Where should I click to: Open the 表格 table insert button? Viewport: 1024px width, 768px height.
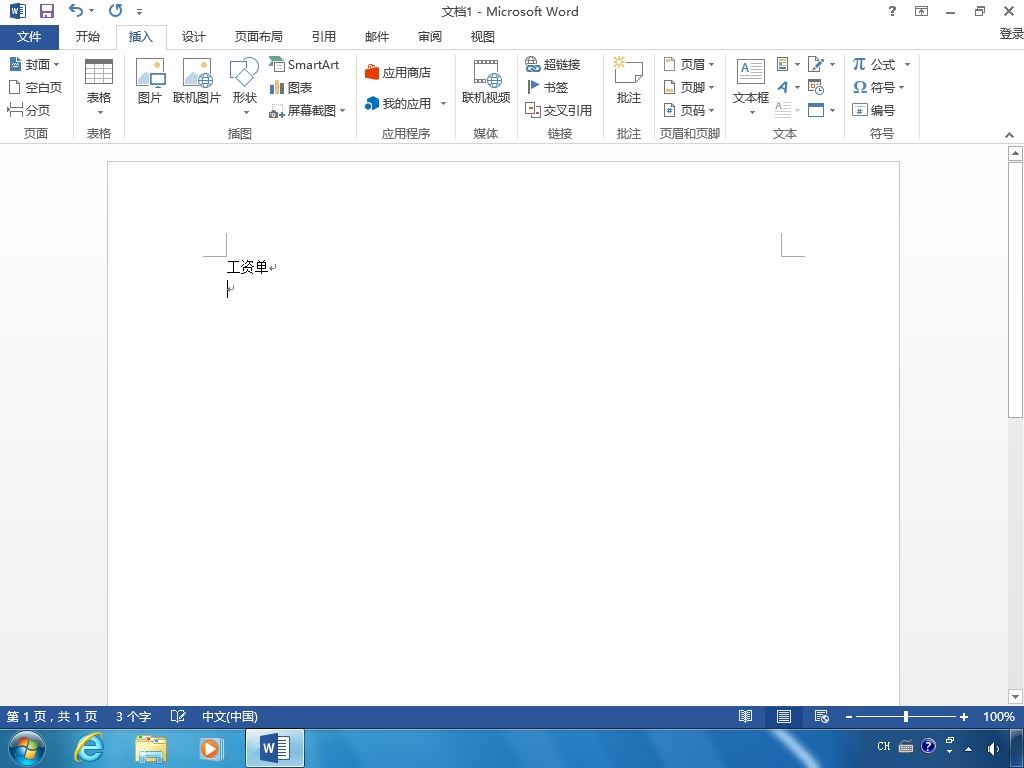point(99,88)
